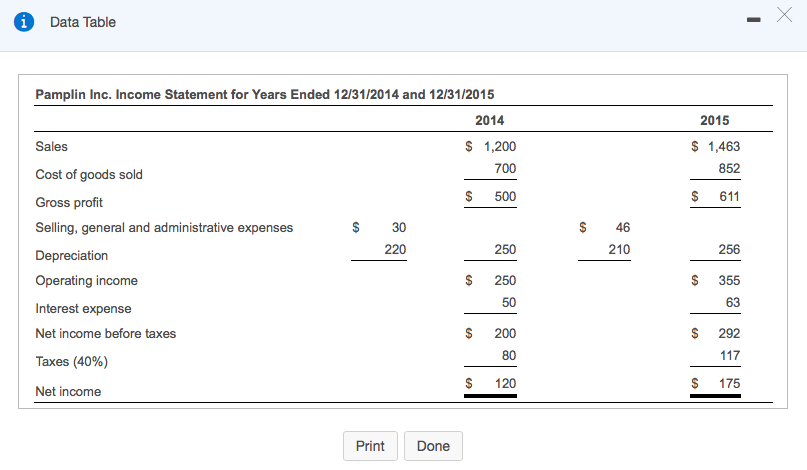
Task: Click the 2014 taxes value 80
Action: click(509, 356)
